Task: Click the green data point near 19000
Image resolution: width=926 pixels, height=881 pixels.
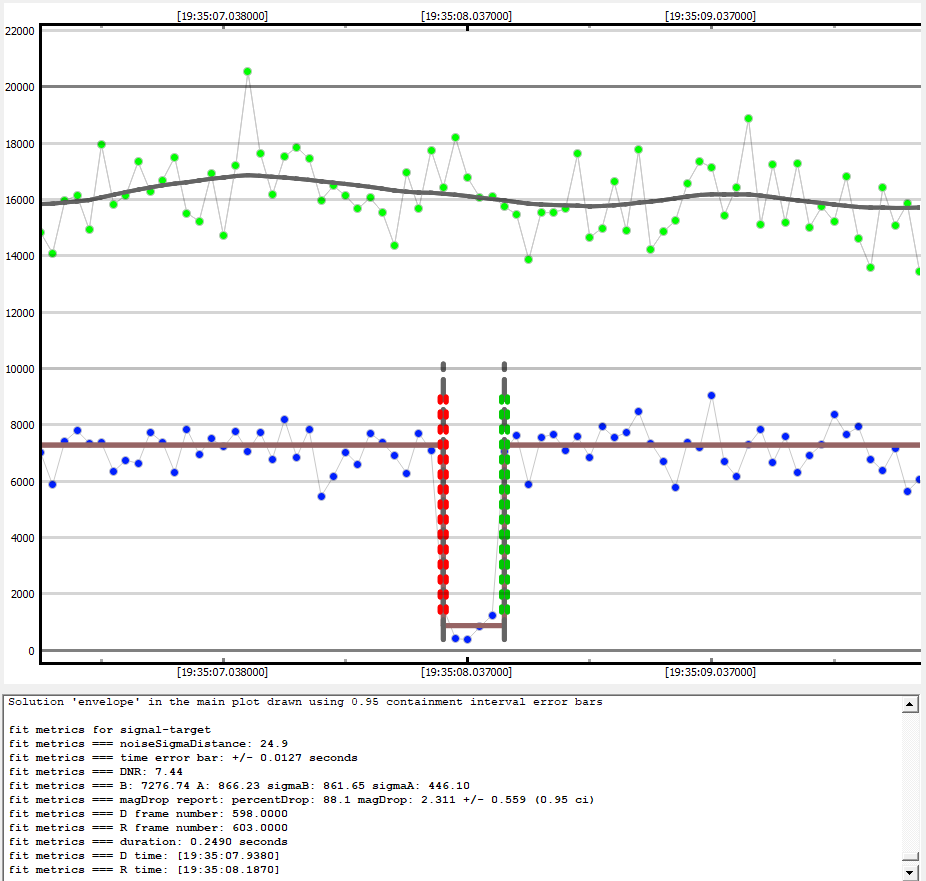Action: 748,119
